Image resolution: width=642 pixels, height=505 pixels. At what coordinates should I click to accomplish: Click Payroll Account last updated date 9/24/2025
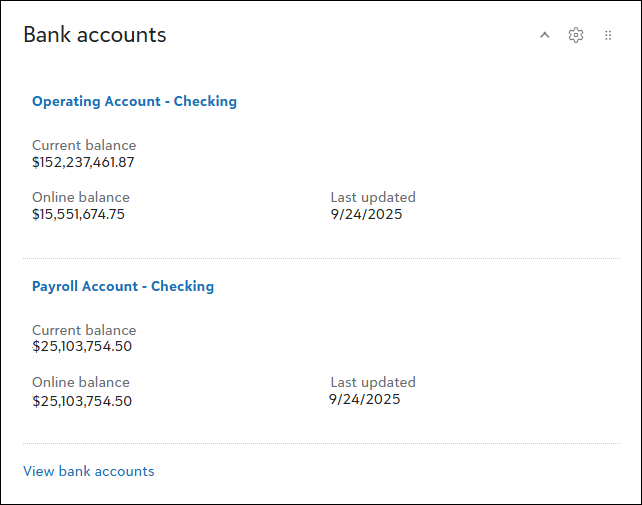[365, 399]
